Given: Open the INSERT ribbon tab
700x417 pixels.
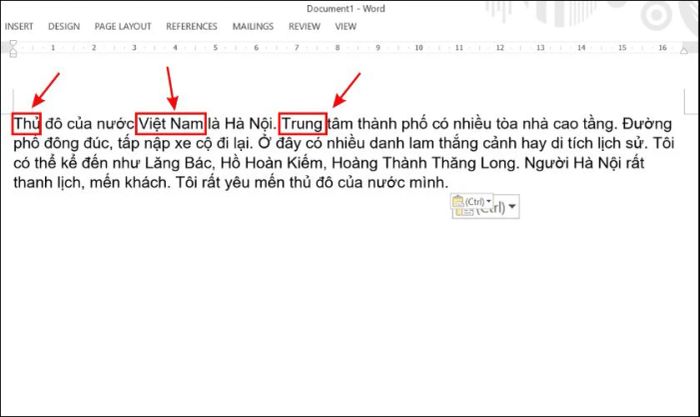Looking at the screenshot, I should pos(19,26).
